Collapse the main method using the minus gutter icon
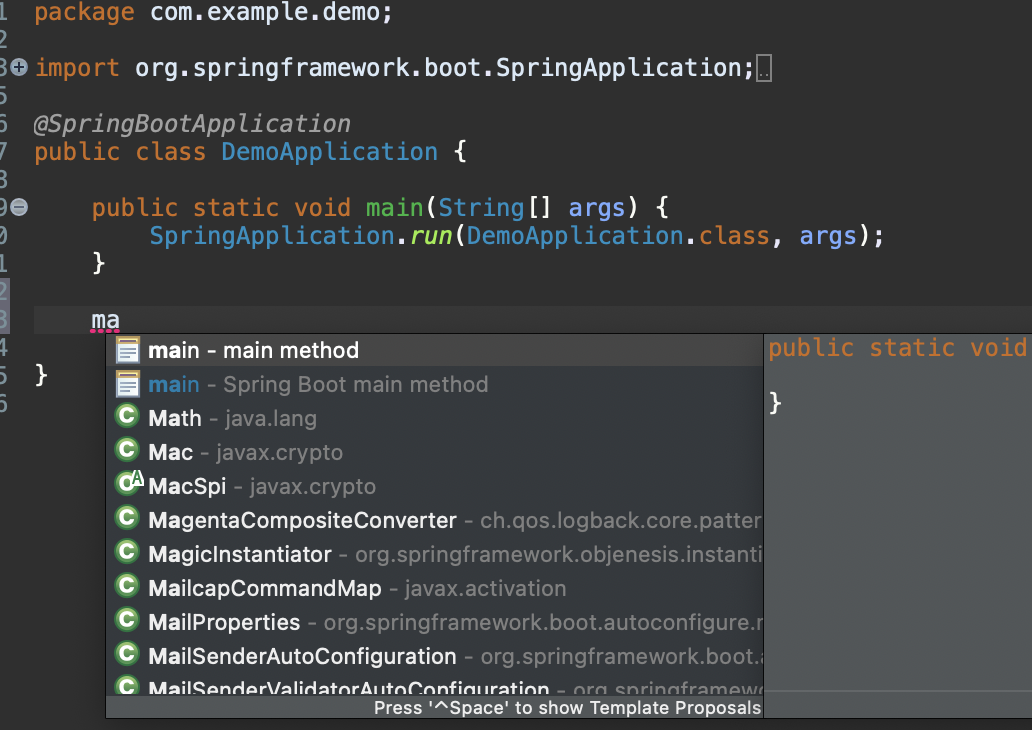1032x730 pixels. (x=18, y=207)
